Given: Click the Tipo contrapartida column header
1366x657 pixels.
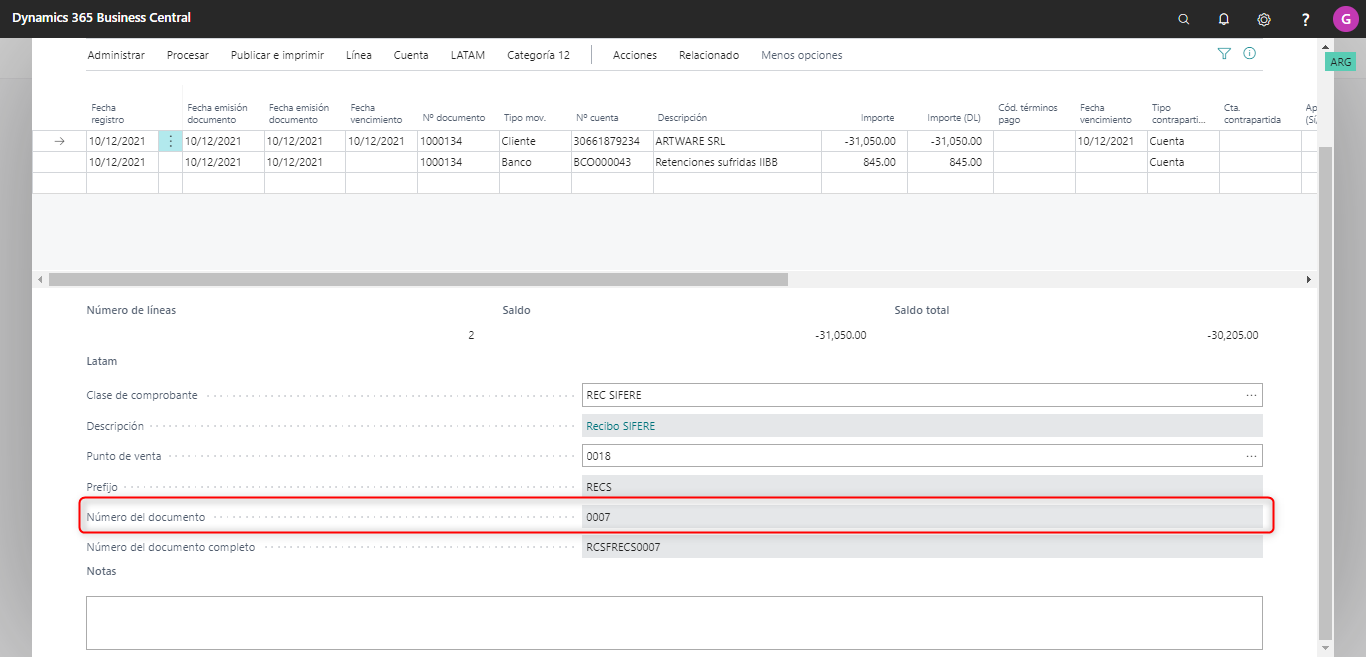Looking at the screenshot, I should pyautogui.click(x=1179, y=113).
